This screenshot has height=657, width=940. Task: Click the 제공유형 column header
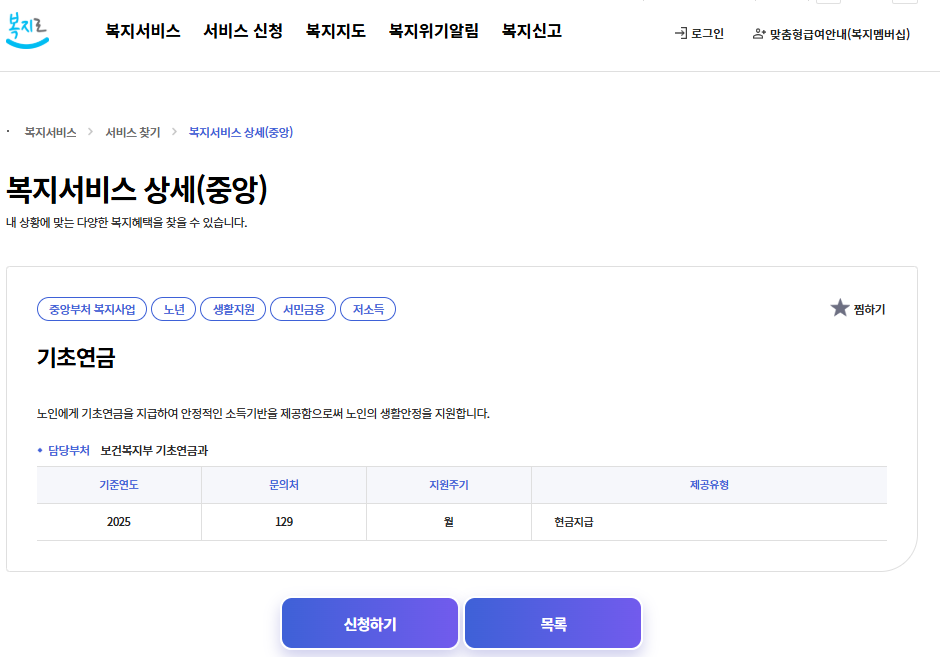709,485
